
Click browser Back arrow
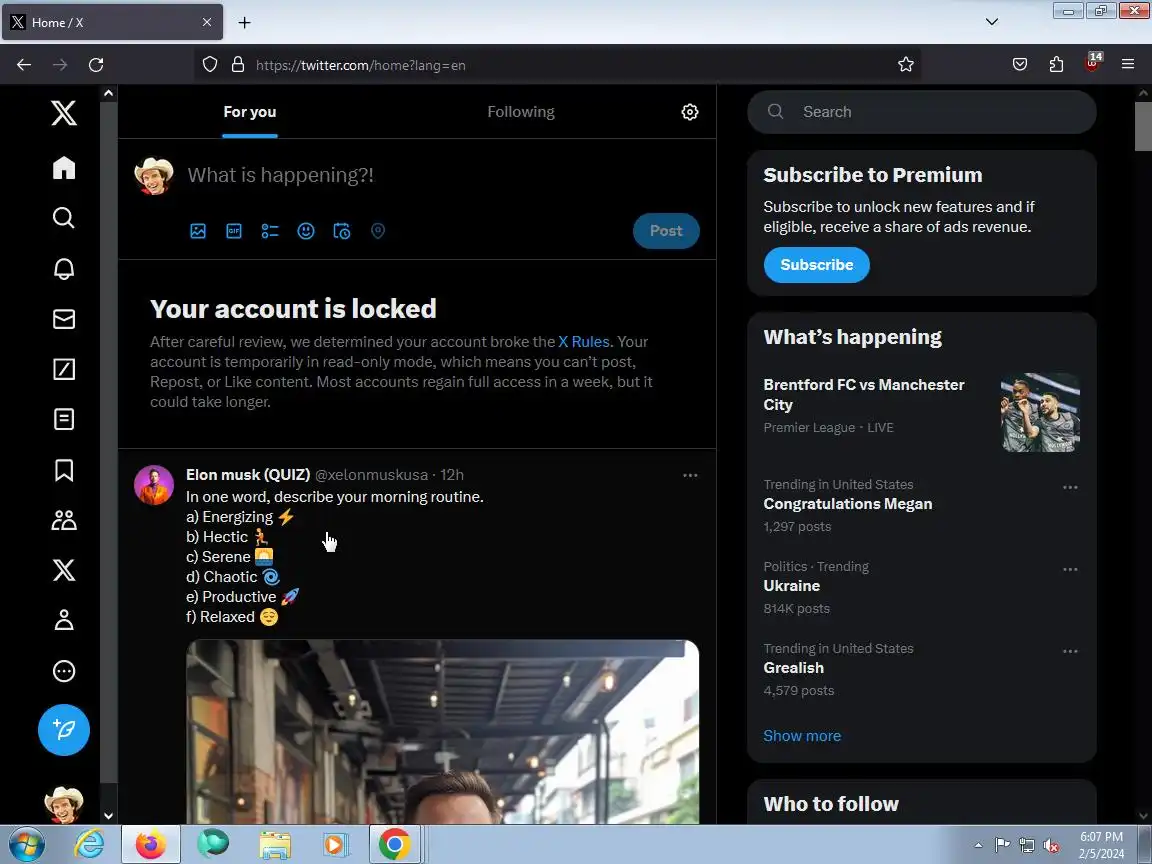pos(24,65)
